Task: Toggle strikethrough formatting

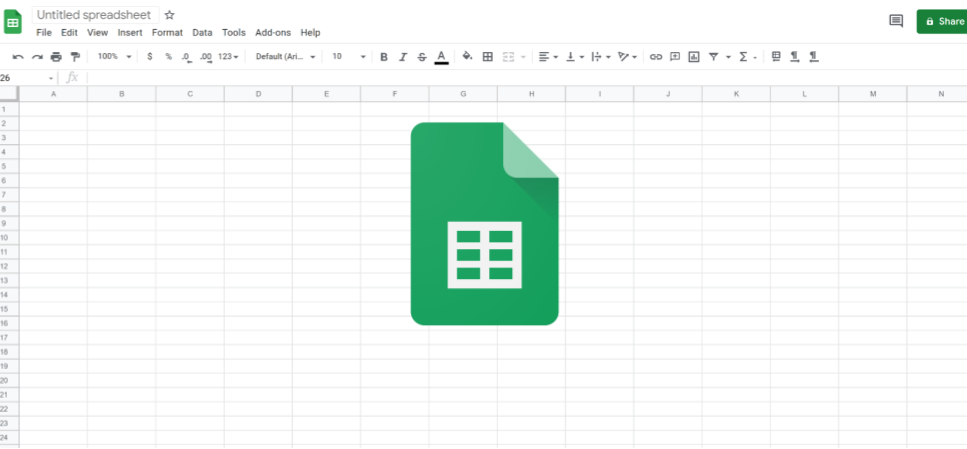Action: [x=422, y=57]
